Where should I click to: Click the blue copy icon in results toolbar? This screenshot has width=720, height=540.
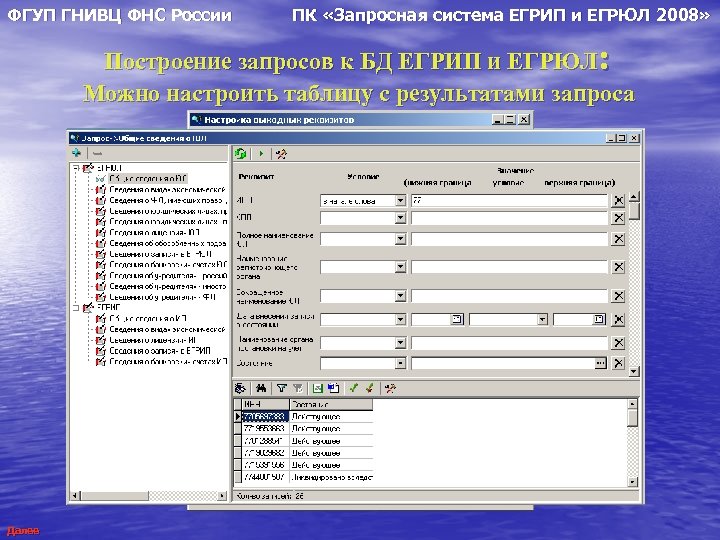(333, 388)
